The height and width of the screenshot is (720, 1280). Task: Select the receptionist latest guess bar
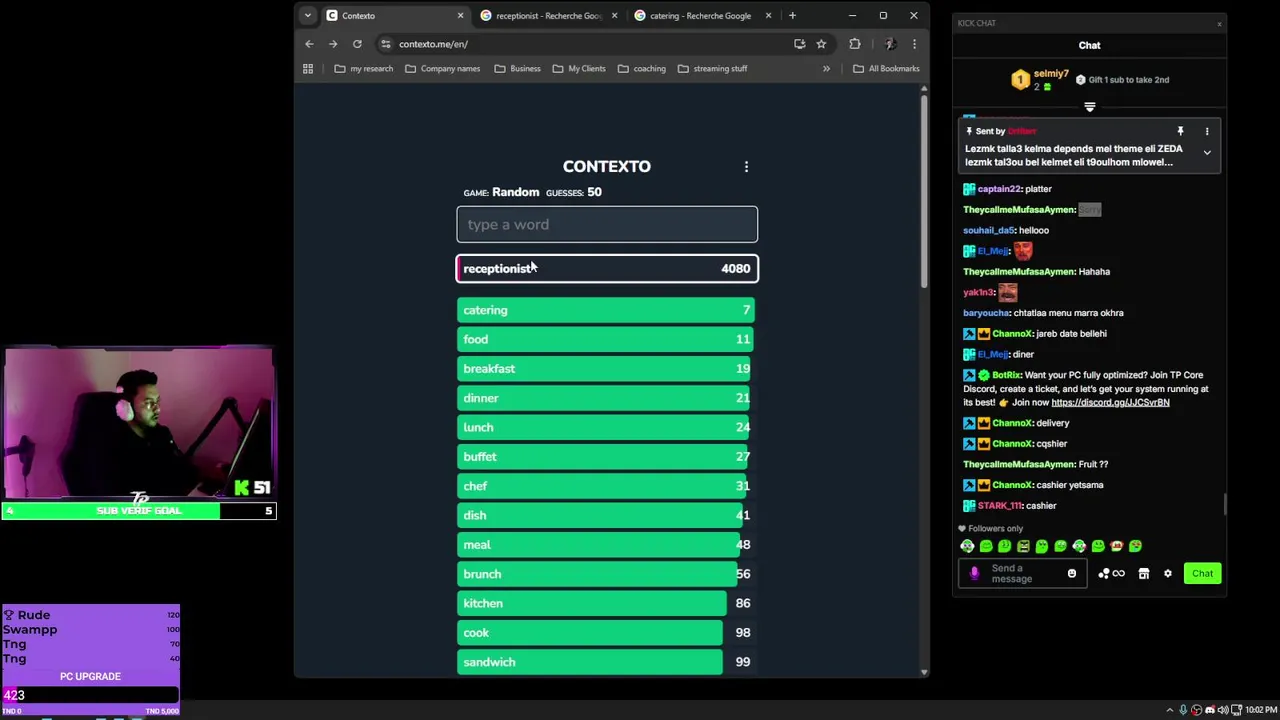pos(607,268)
